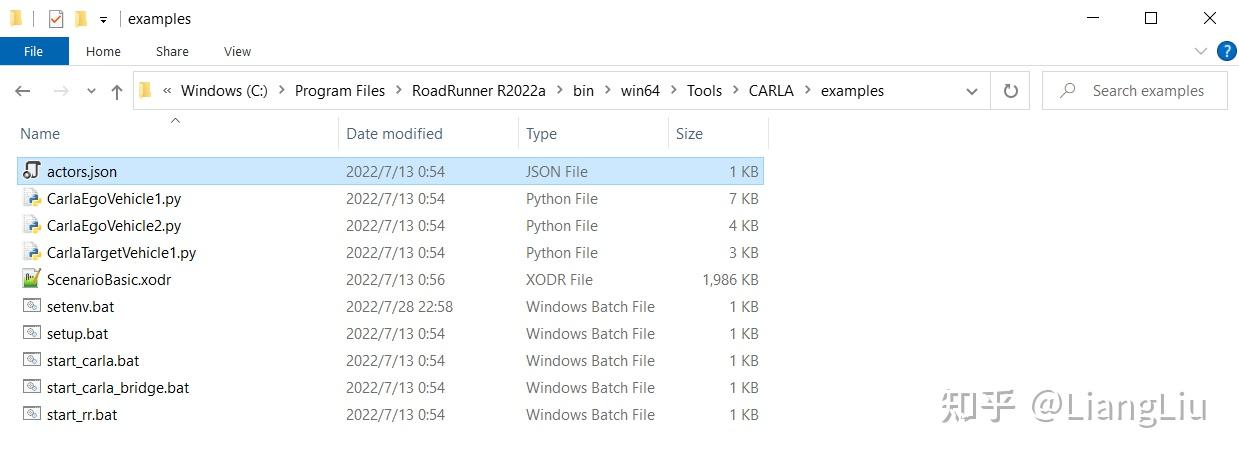The height and width of the screenshot is (461, 1239).
Task: Jump to RoadRunner R2022a in breadcrumb
Action: pyautogui.click(x=478, y=91)
